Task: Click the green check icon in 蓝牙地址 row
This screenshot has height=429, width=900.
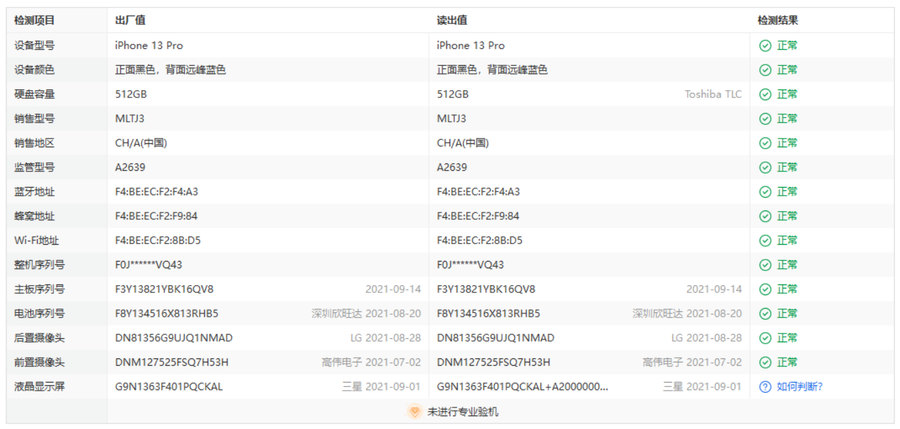Action: [765, 192]
